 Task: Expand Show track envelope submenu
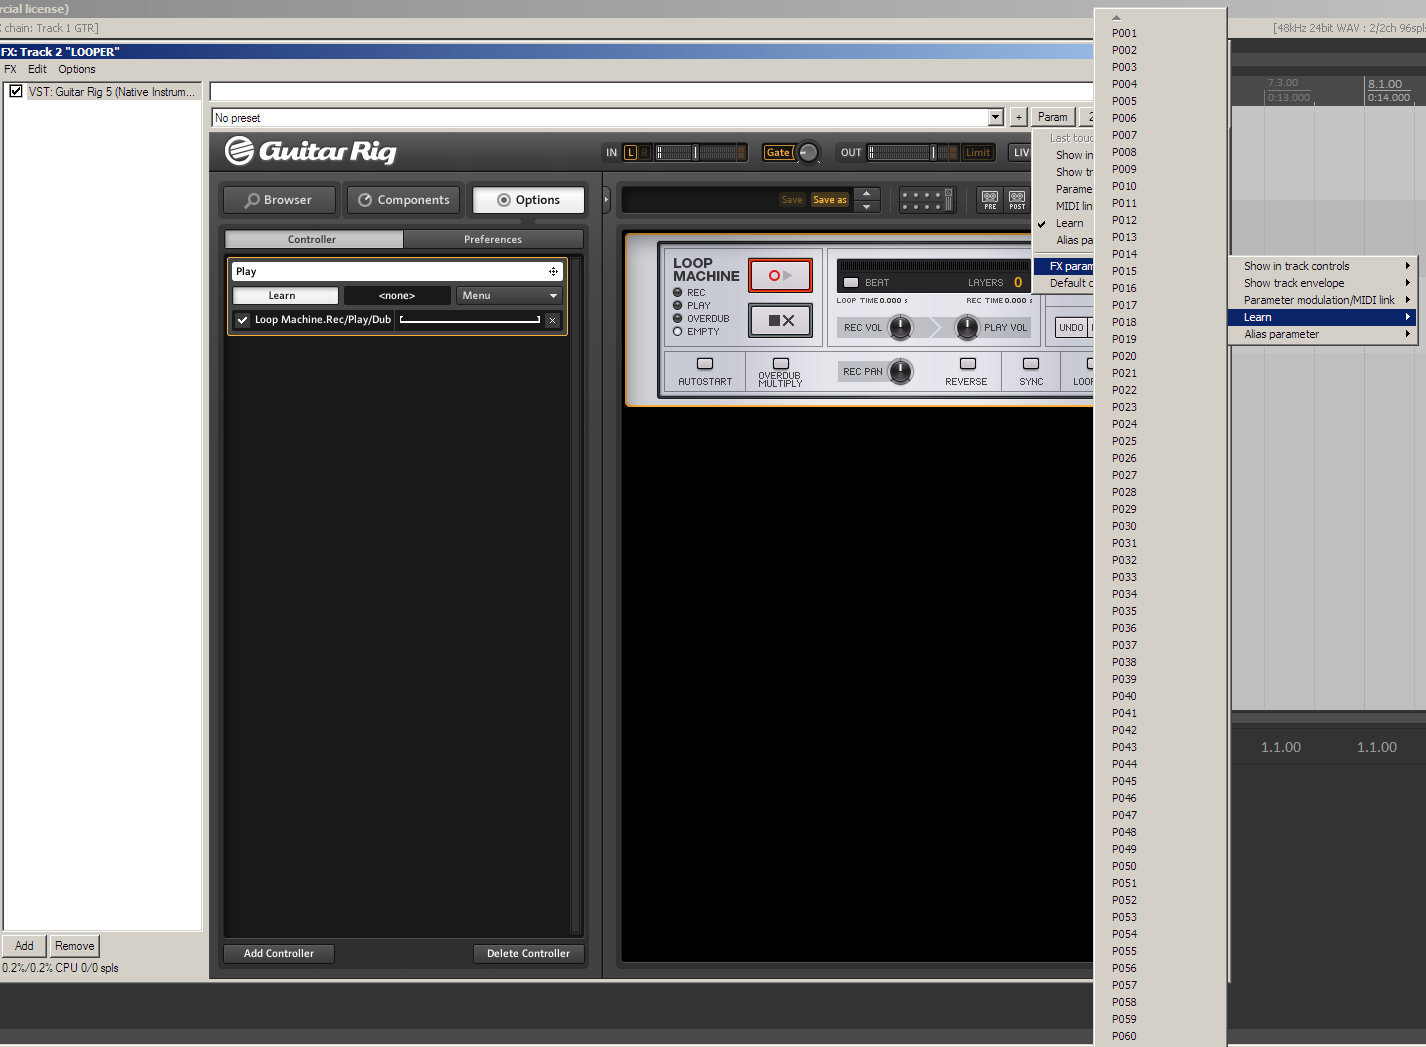pos(1320,283)
